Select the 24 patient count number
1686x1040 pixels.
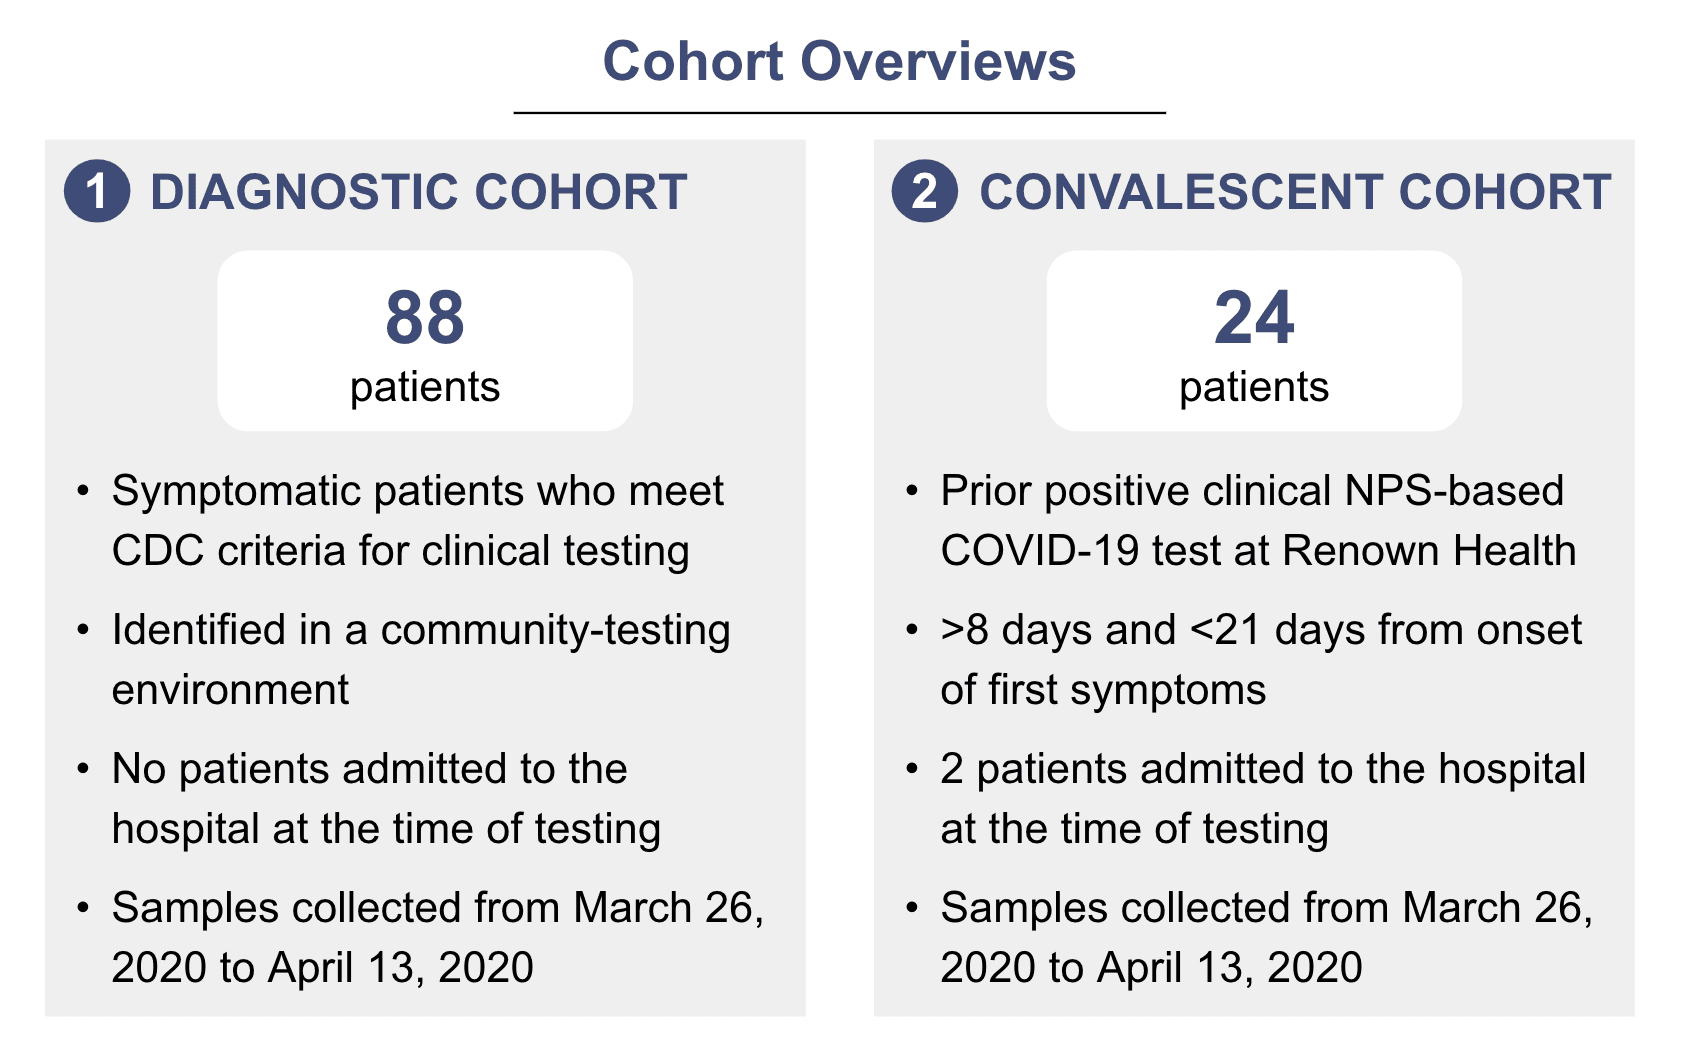tap(1254, 318)
